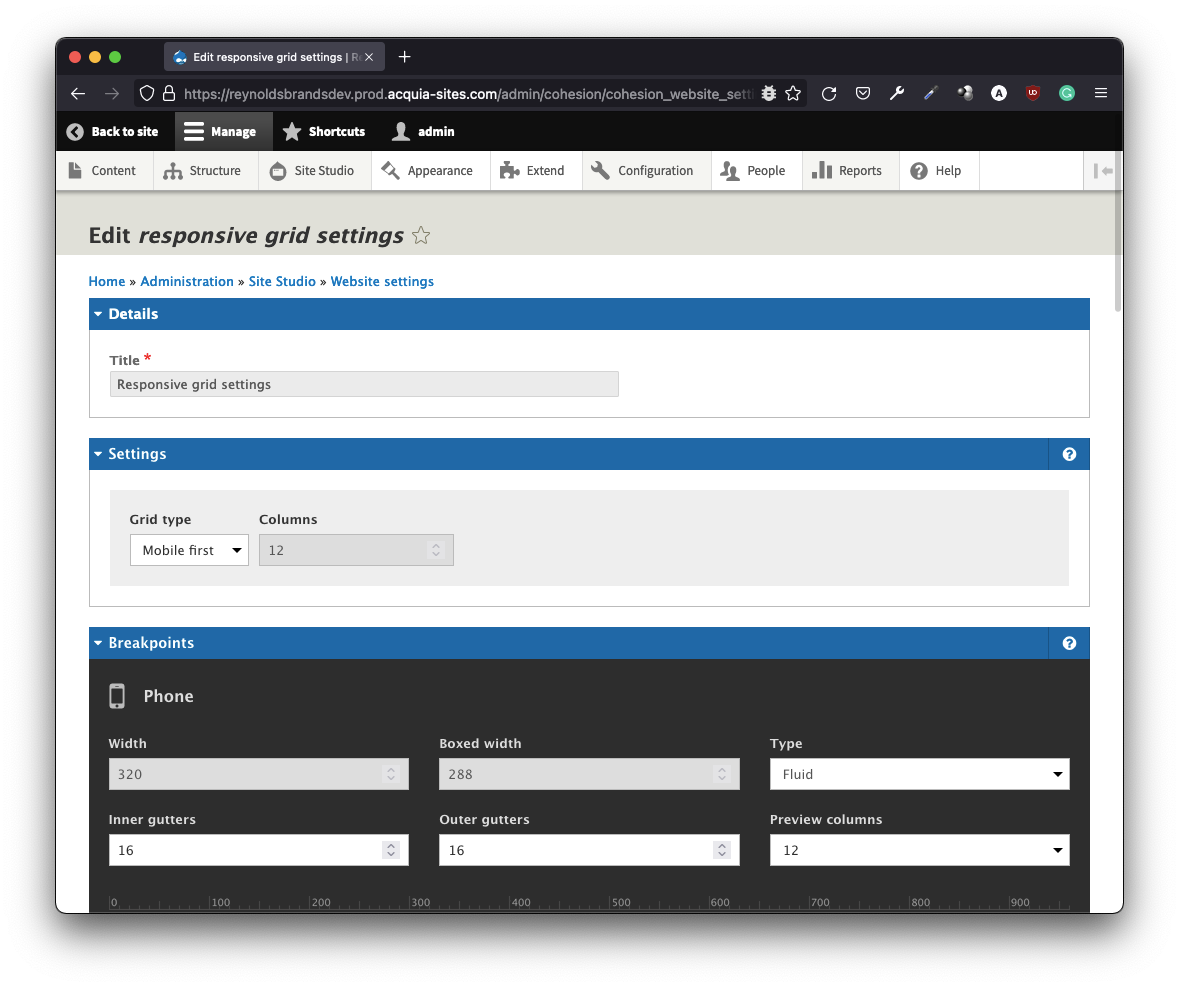Collapse the Details section
This screenshot has width=1179, height=987.
(x=133, y=314)
